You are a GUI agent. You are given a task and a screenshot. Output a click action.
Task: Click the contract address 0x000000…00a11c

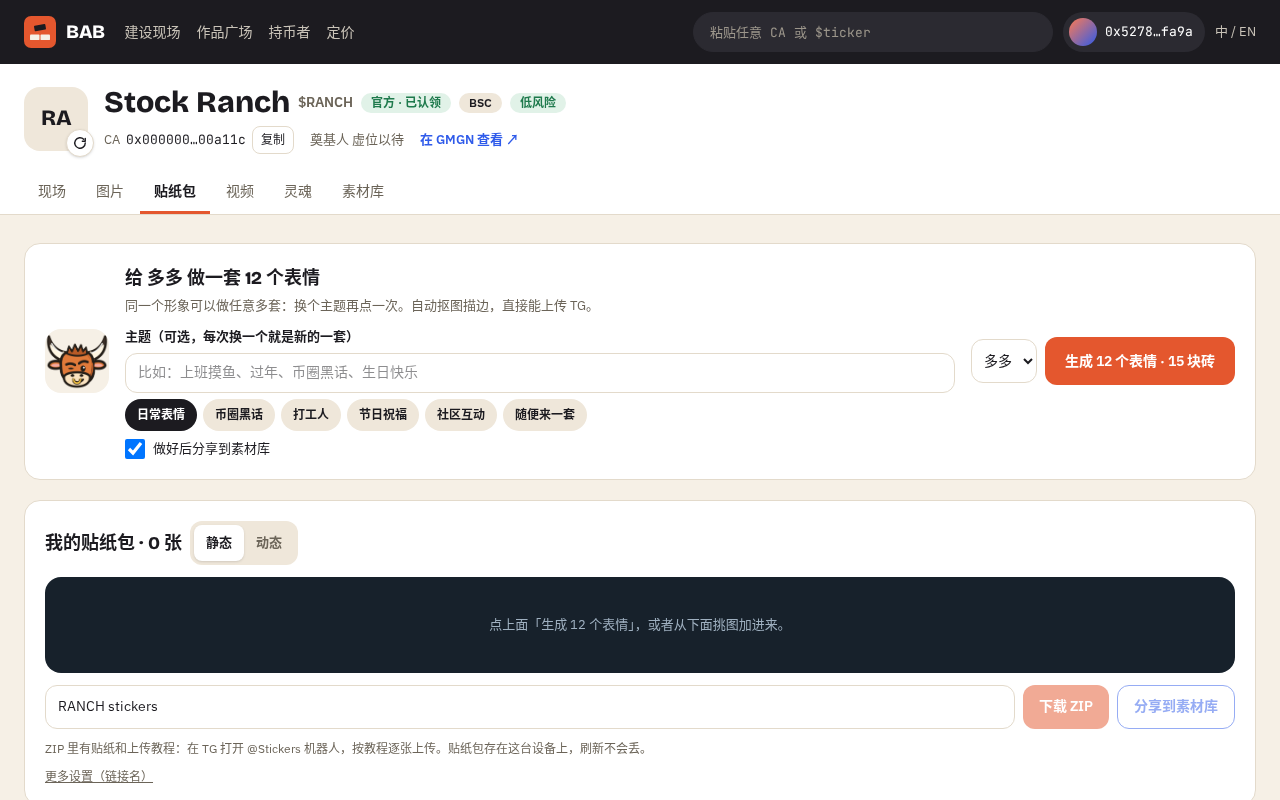pyautogui.click(x=186, y=140)
